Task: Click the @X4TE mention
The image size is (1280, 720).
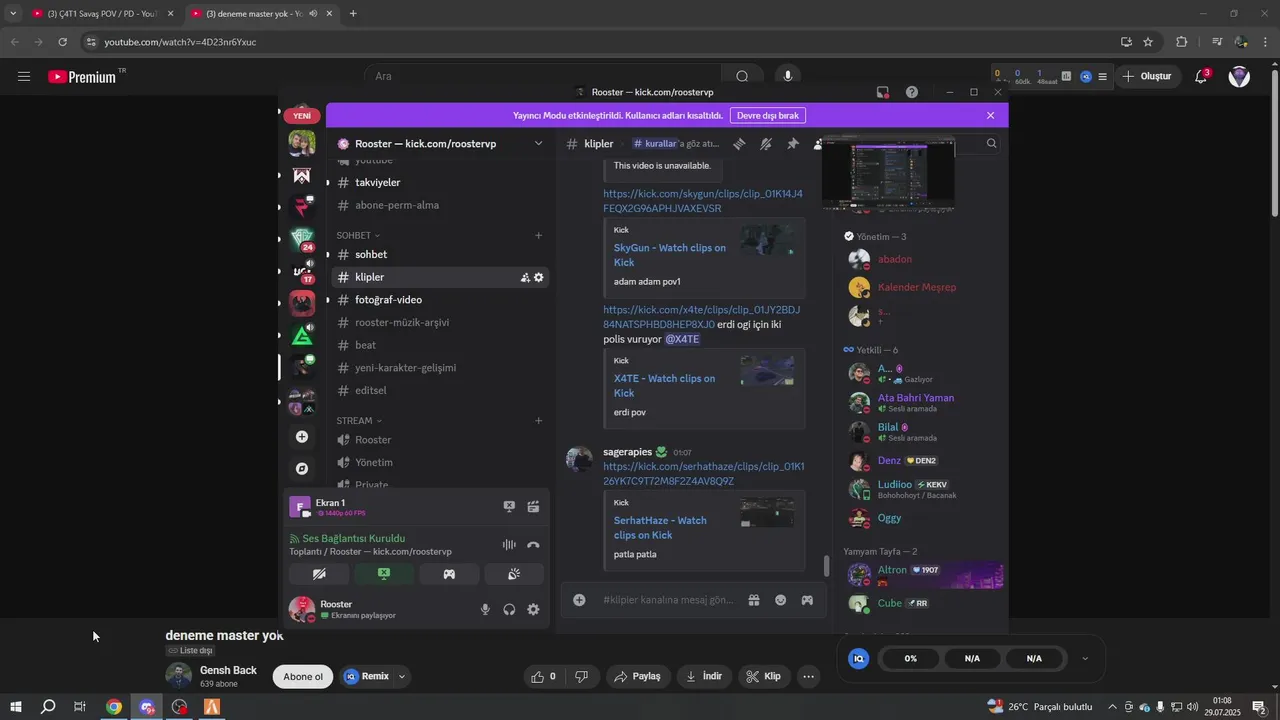Action: click(x=682, y=339)
